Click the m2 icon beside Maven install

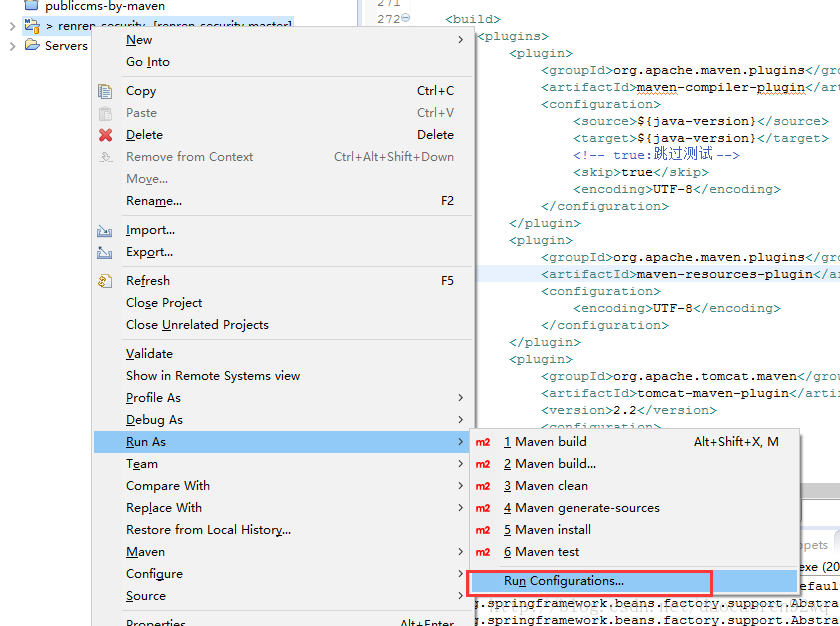tap(483, 530)
